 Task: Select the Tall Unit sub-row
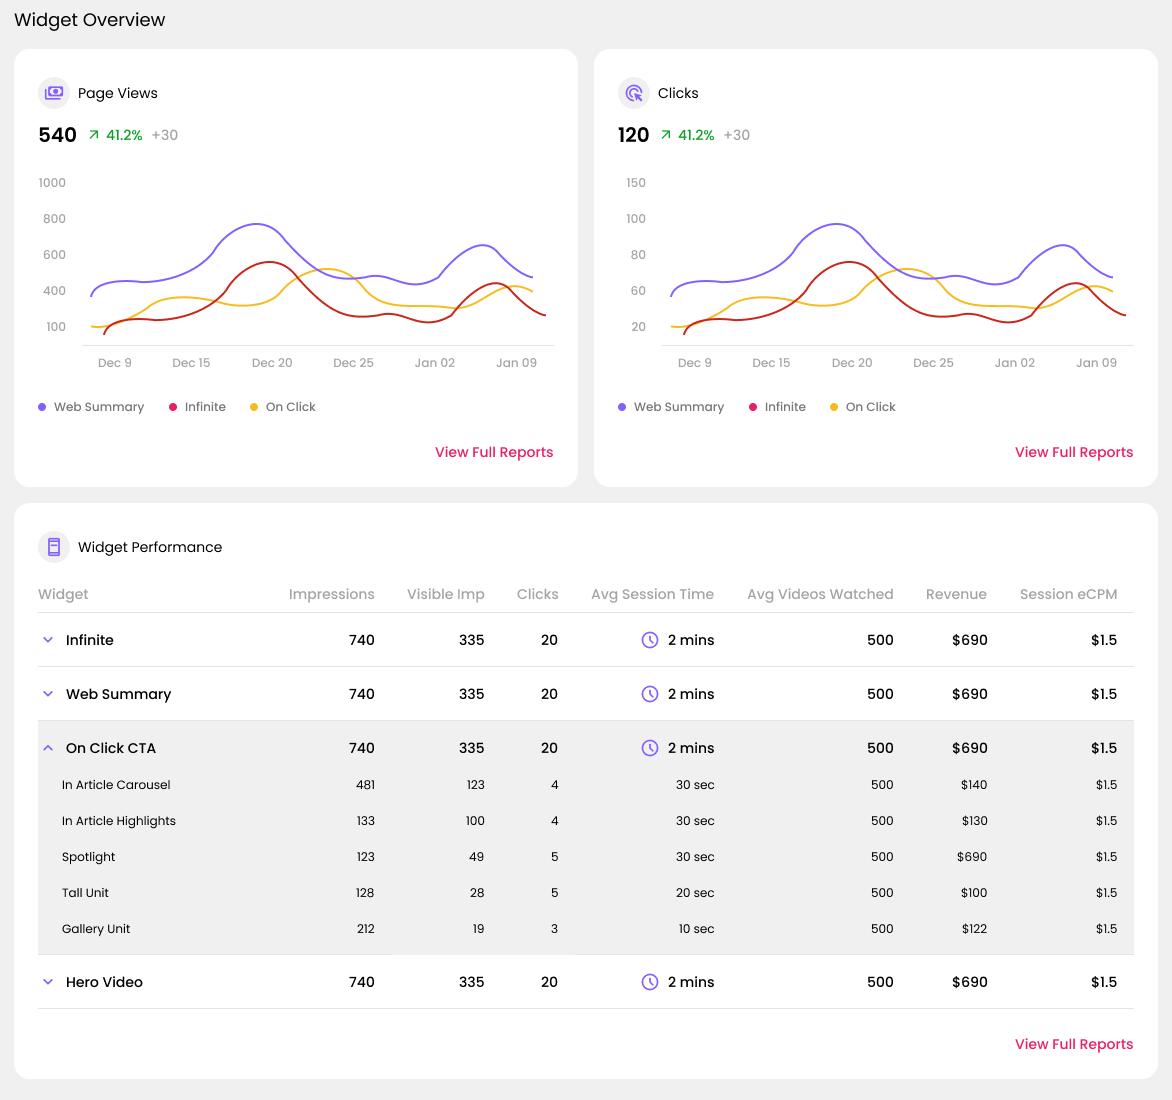(x=586, y=892)
